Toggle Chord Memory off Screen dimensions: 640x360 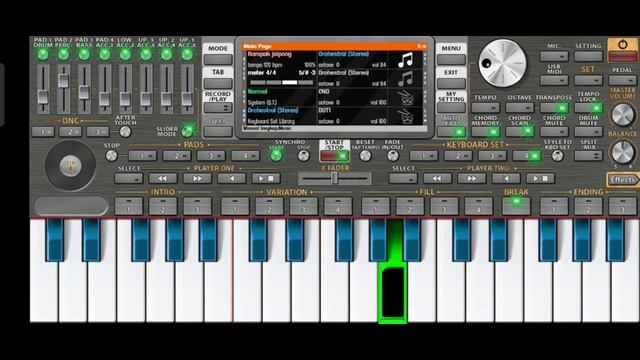pyautogui.click(x=485, y=131)
